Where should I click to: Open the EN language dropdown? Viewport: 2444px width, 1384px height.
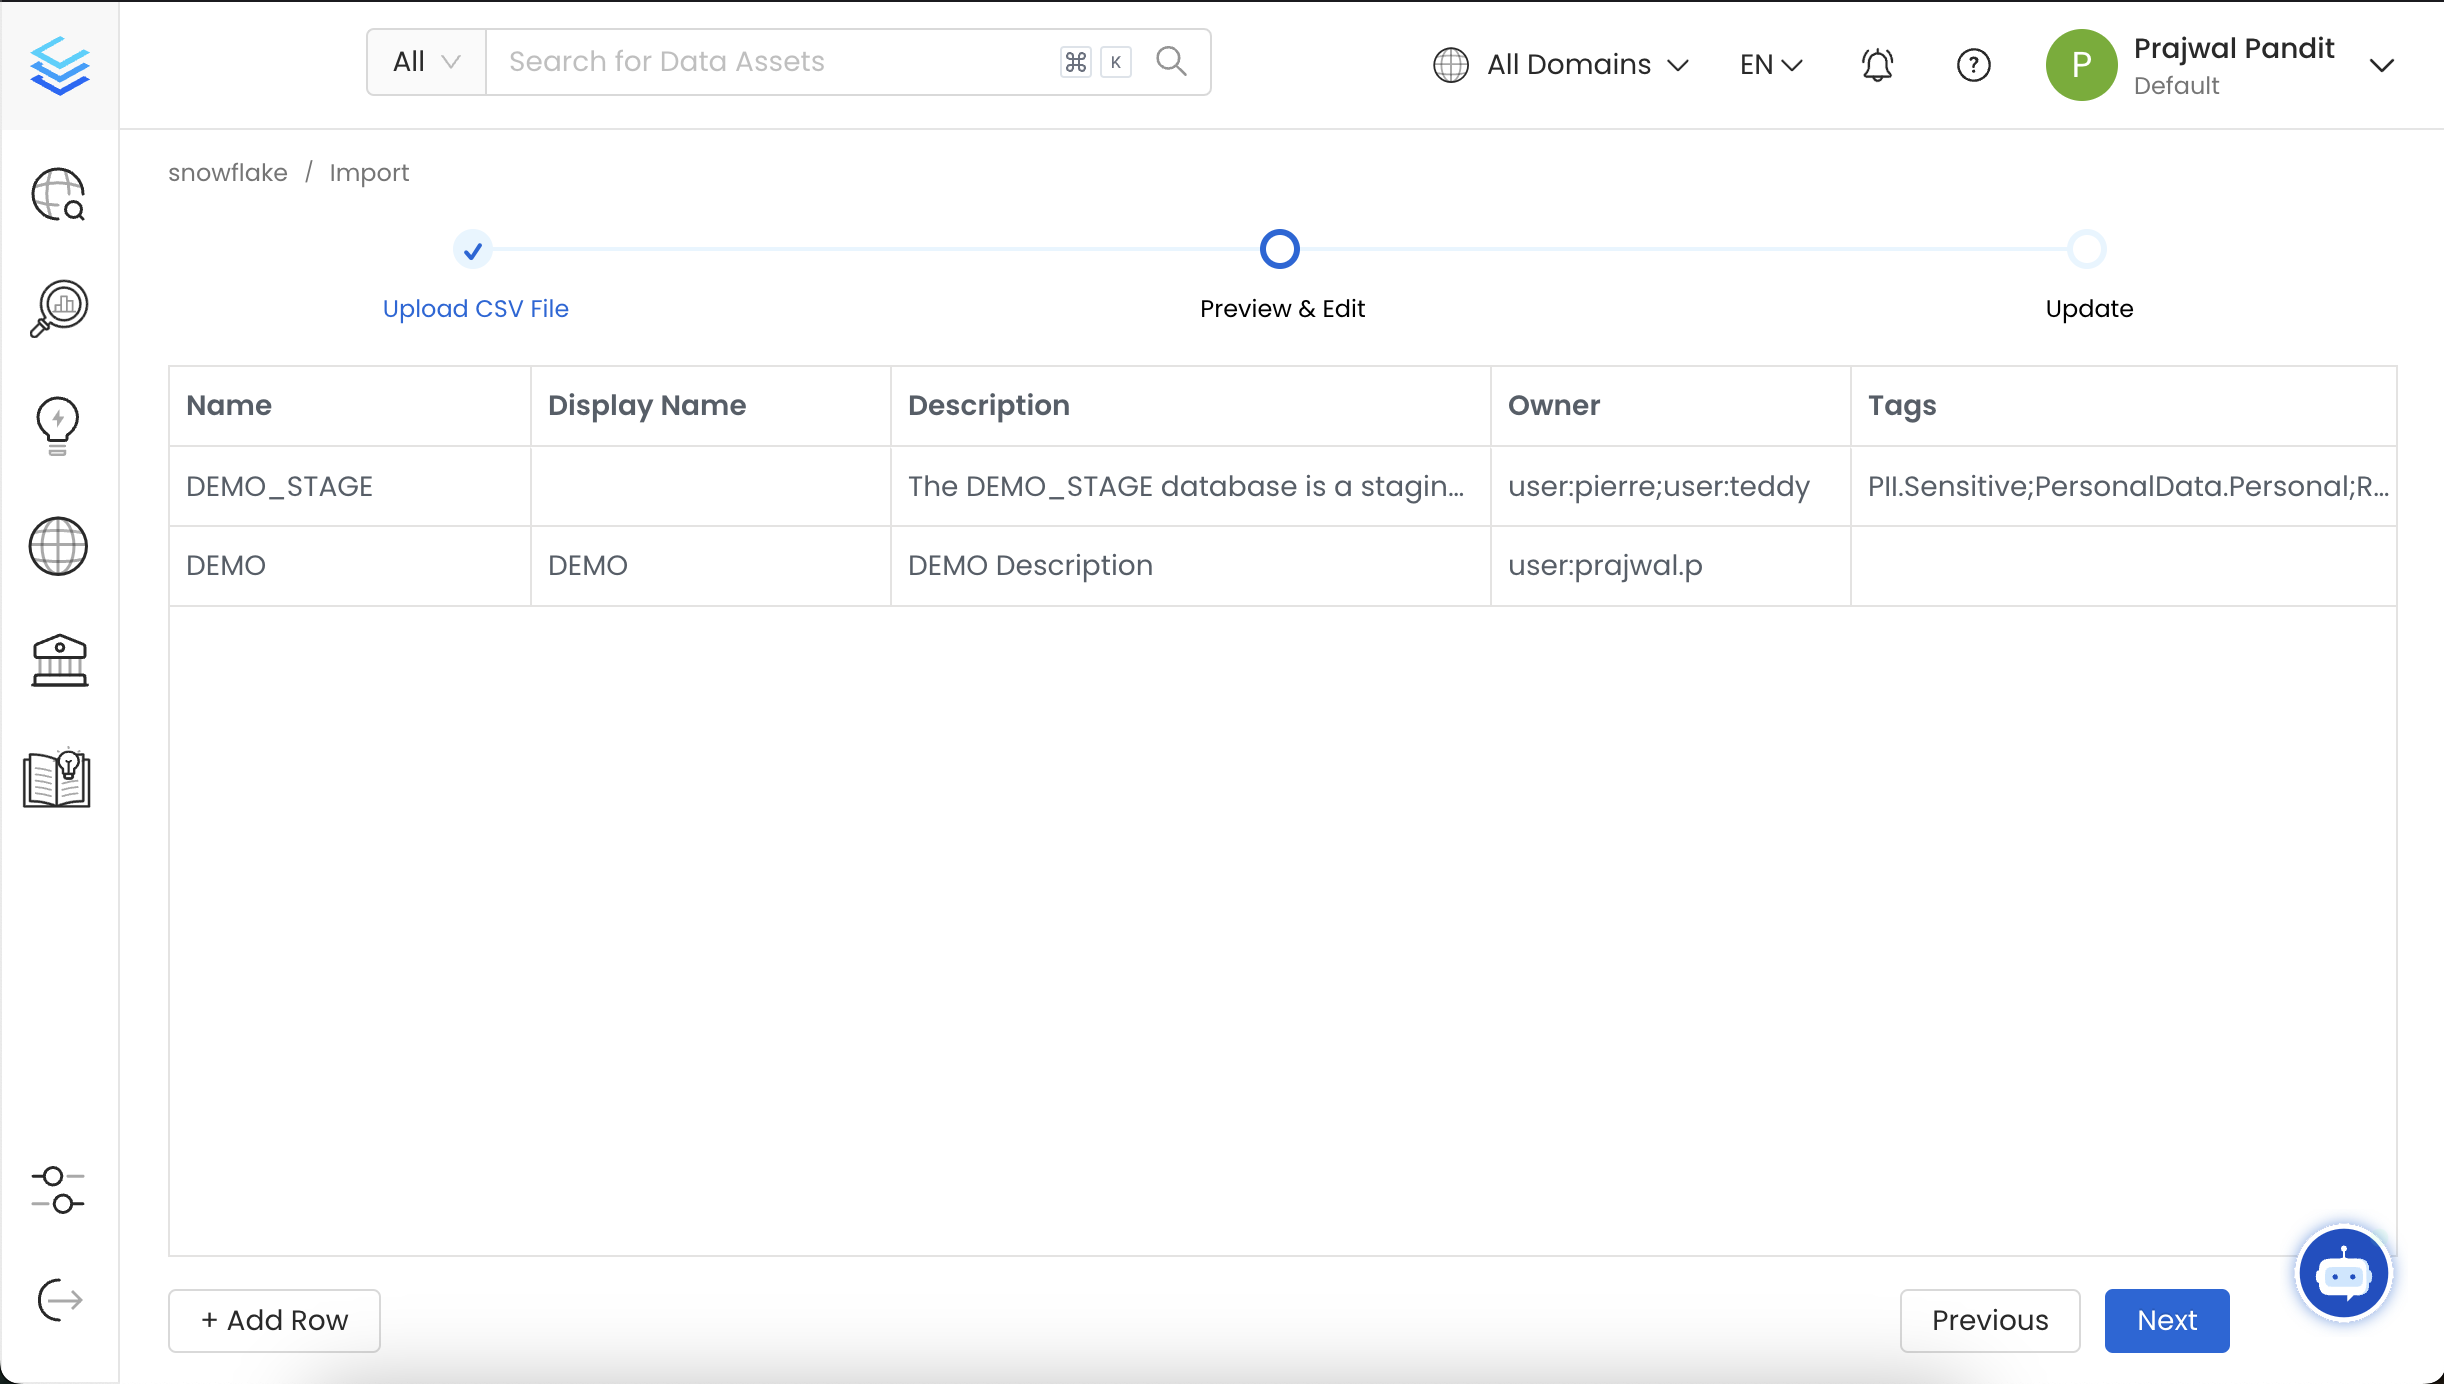pyautogui.click(x=1768, y=64)
